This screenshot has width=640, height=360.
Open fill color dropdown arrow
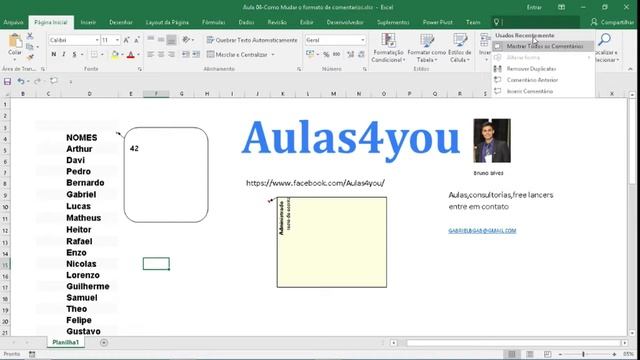point(123,54)
